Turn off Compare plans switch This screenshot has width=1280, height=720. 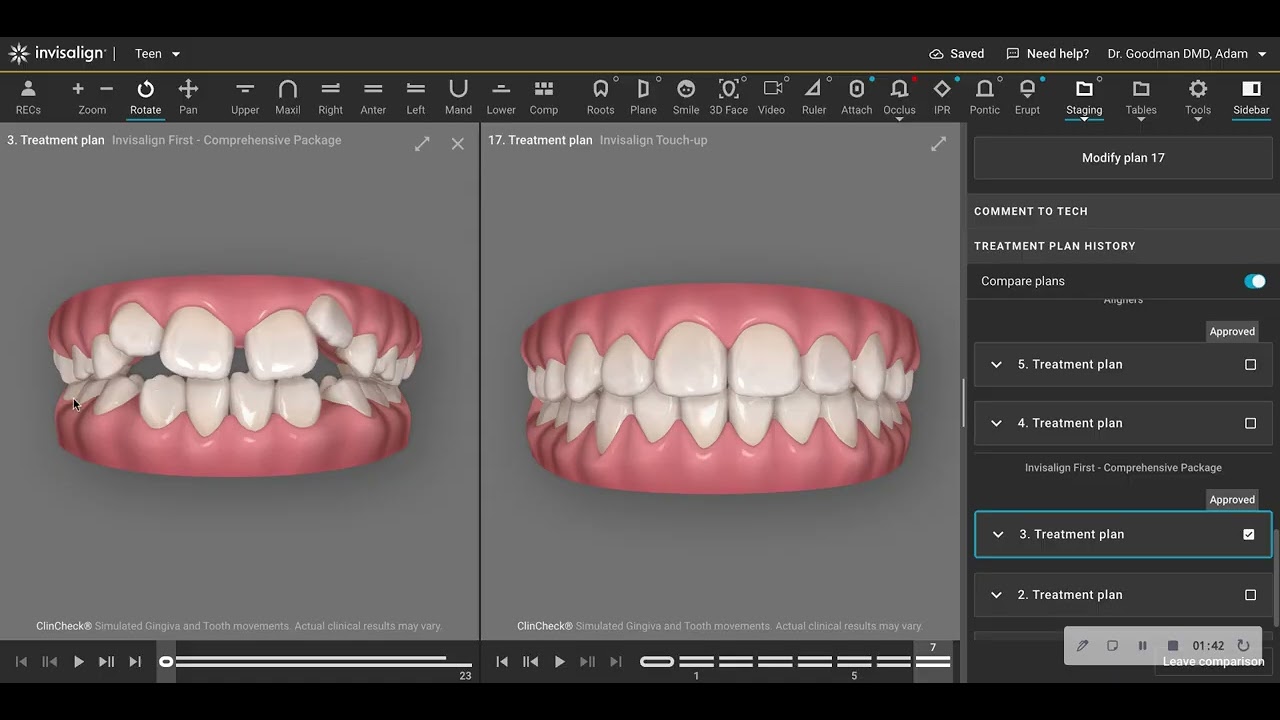[x=1254, y=281]
